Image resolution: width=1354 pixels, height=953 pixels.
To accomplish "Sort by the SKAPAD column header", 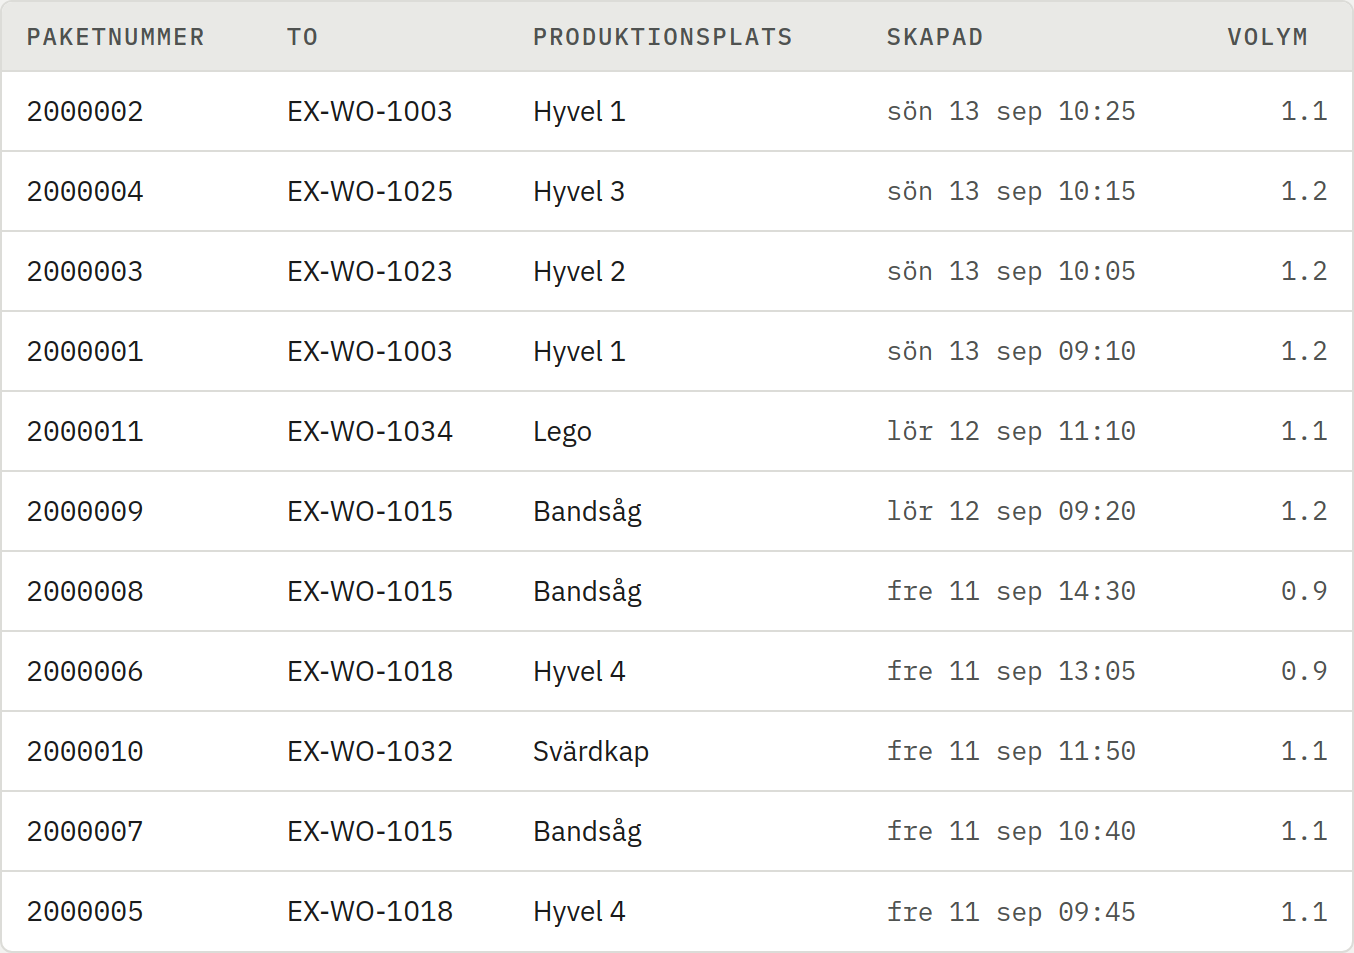I will pyautogui.click(x=934, y=37).
